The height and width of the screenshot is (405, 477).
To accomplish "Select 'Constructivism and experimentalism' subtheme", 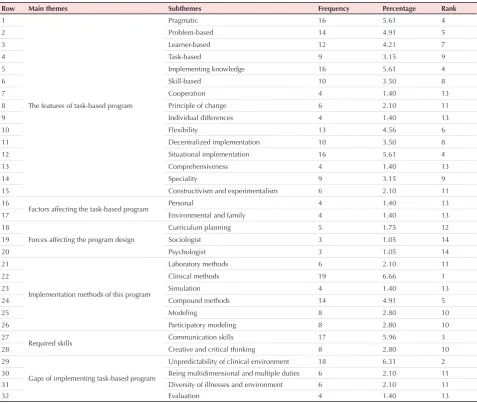I will (223, 191).
